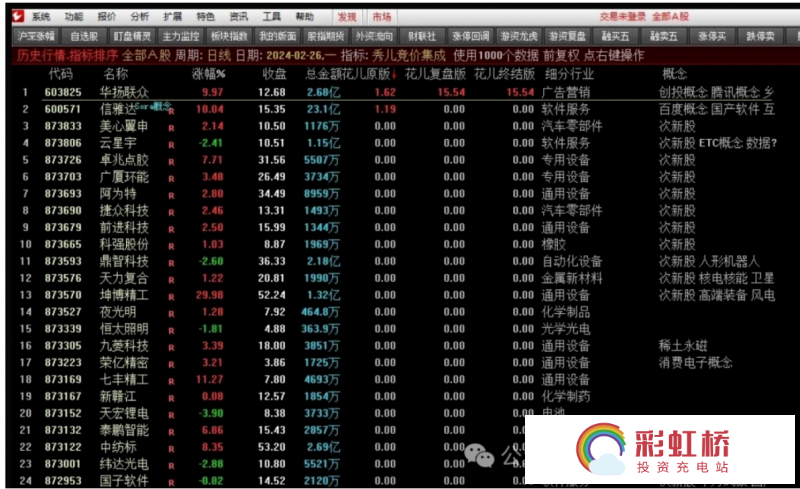Open the 系统 menu
800x489 pixels.
tap(40, 17)
